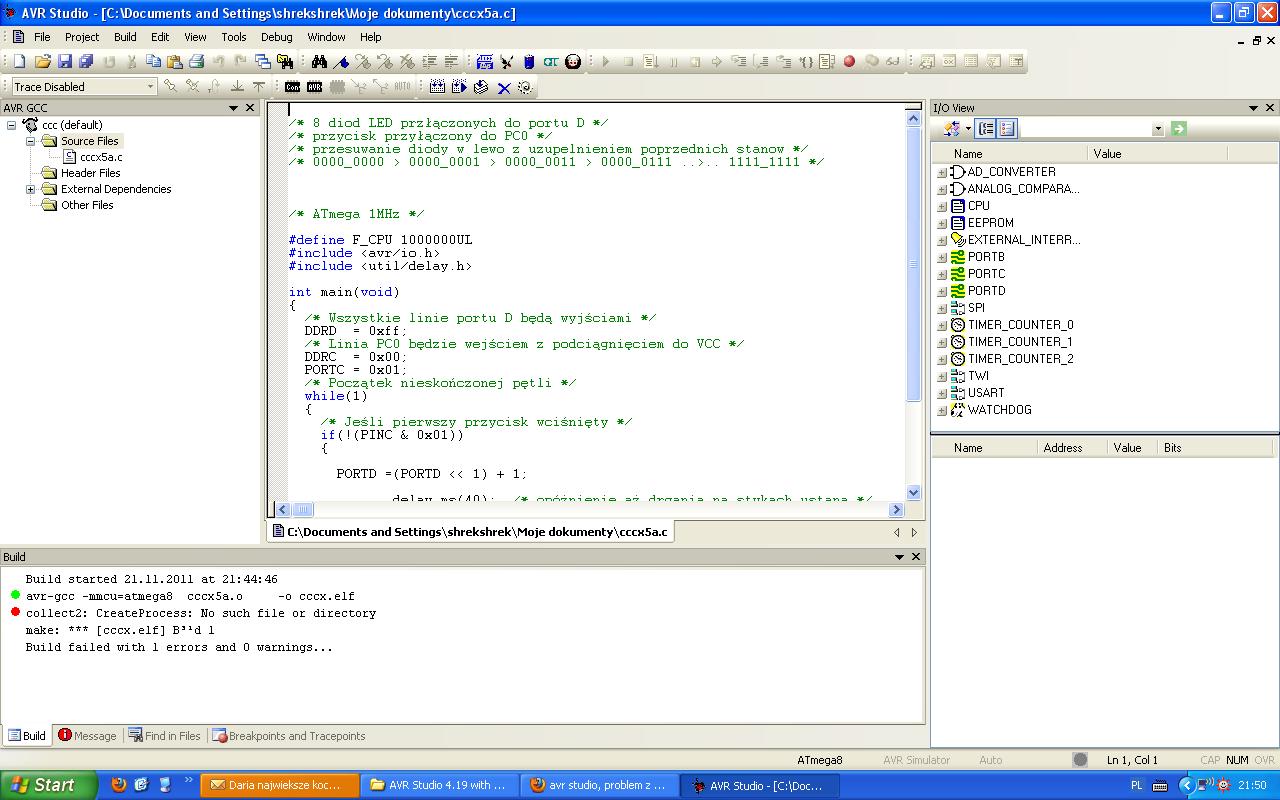Click the Con connect icon
Viewport: 1280px width, 800px height.
[x=292, y=87]
